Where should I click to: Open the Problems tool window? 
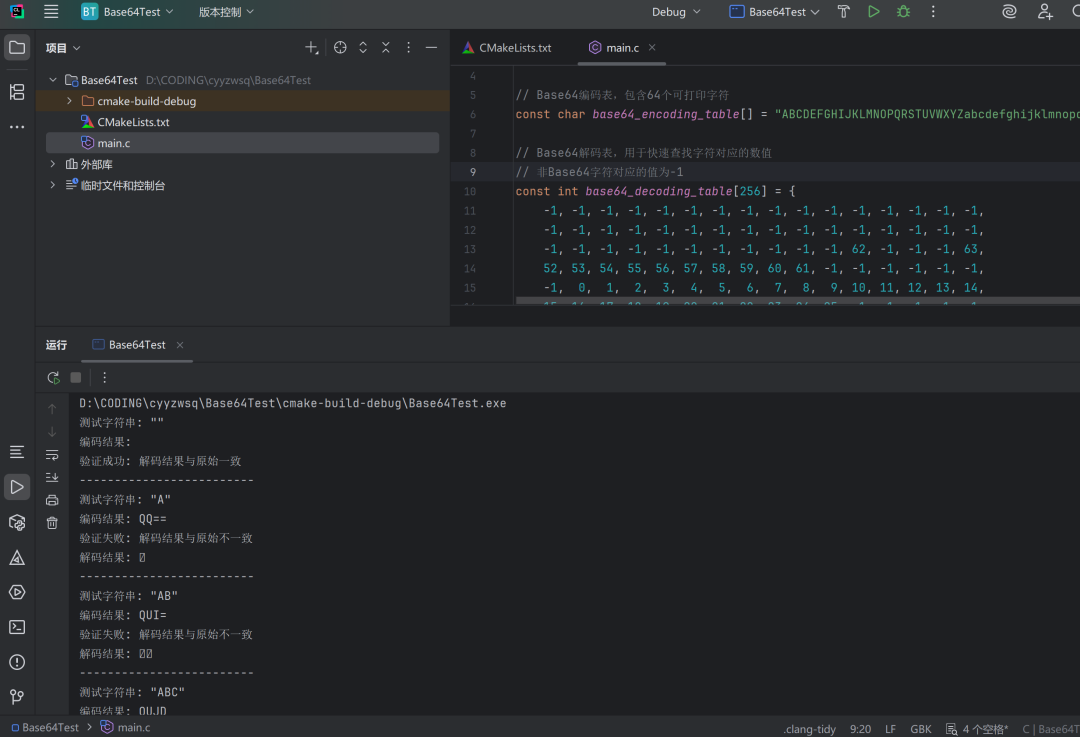[x=17, y=662]
